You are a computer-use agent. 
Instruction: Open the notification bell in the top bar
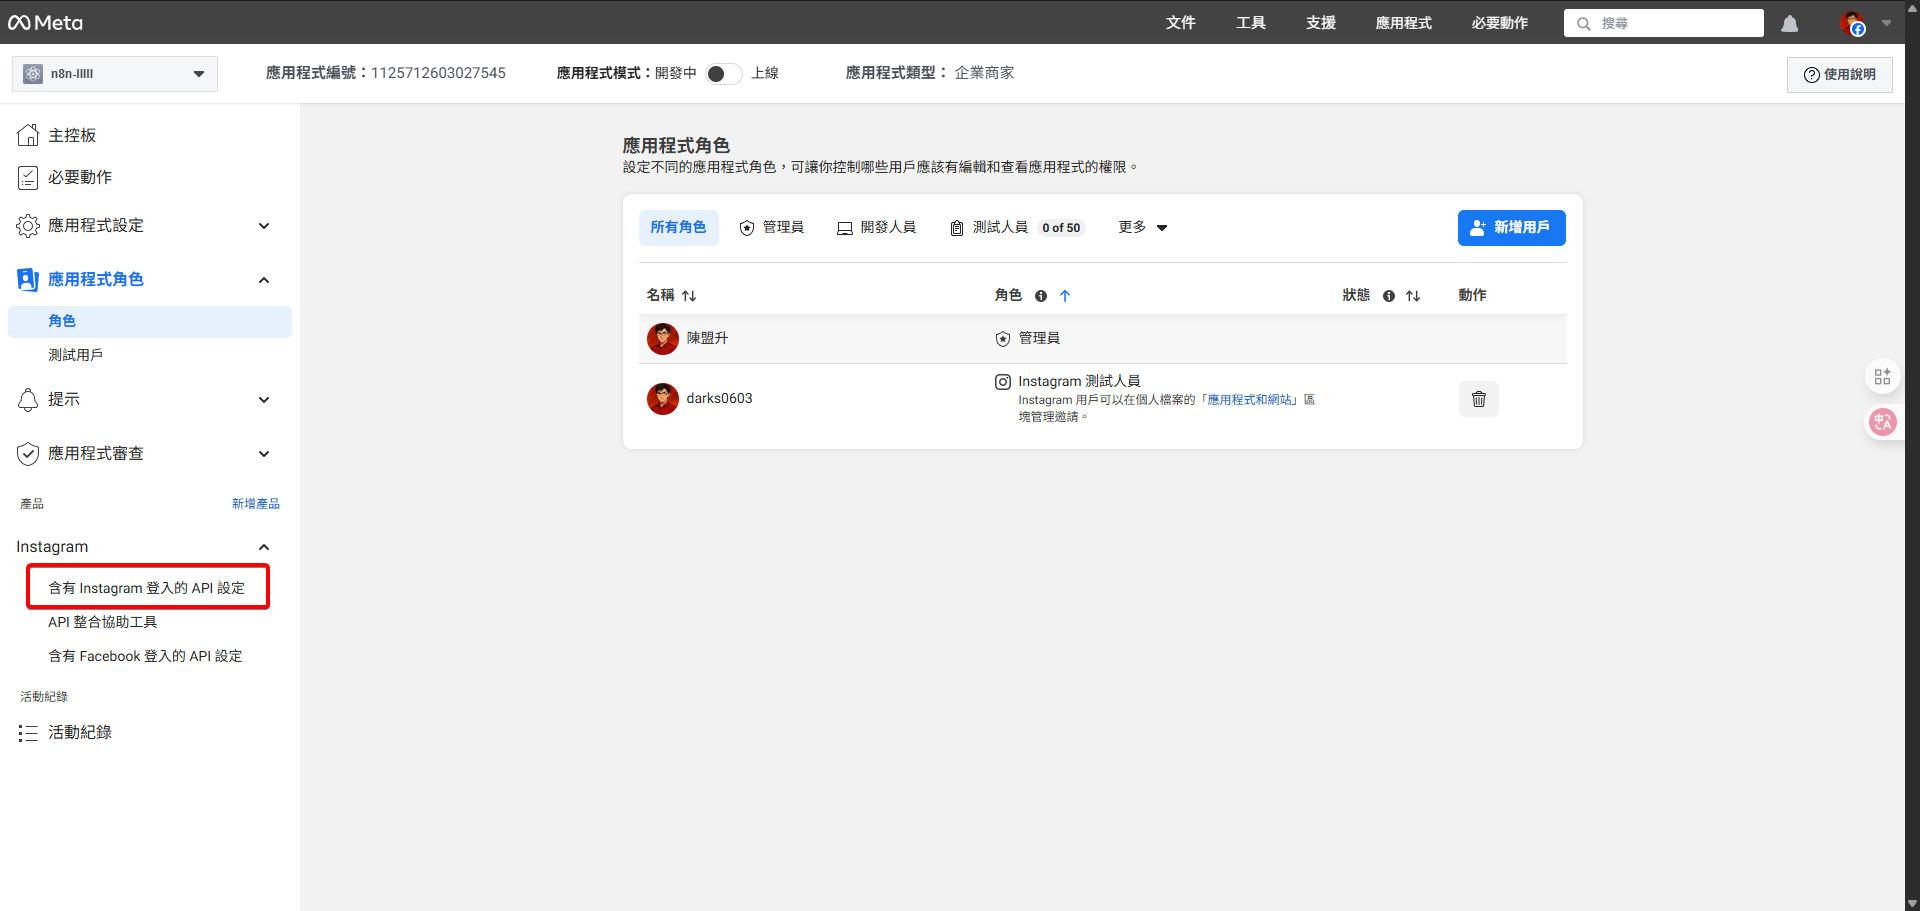(1789, 23)
